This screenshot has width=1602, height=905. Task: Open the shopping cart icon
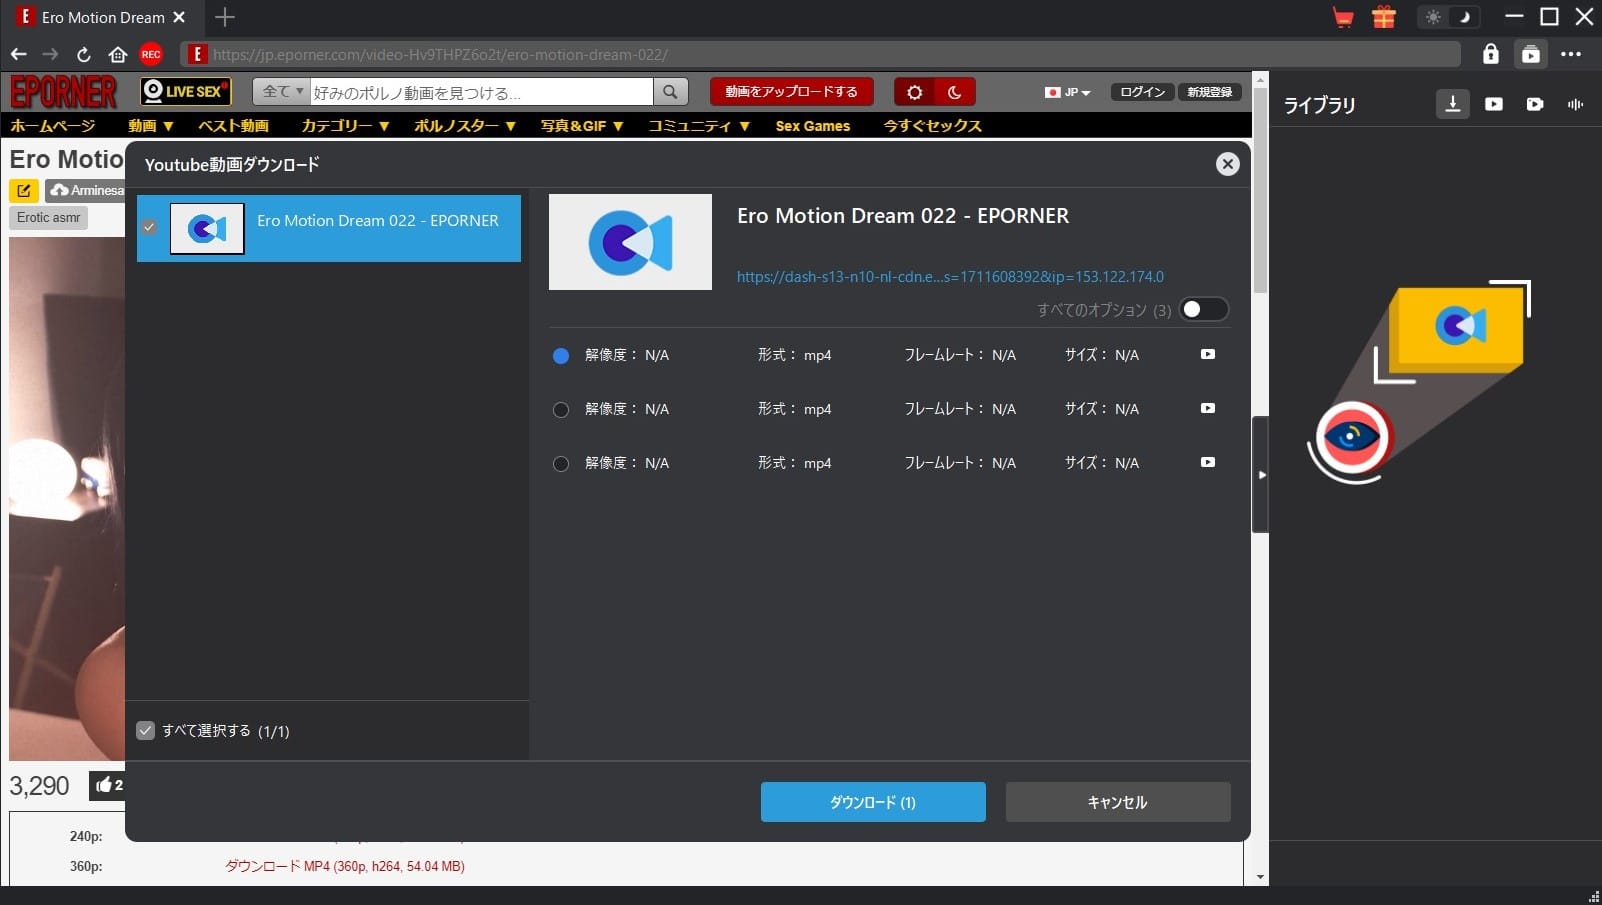click(x=1343, y=17)
